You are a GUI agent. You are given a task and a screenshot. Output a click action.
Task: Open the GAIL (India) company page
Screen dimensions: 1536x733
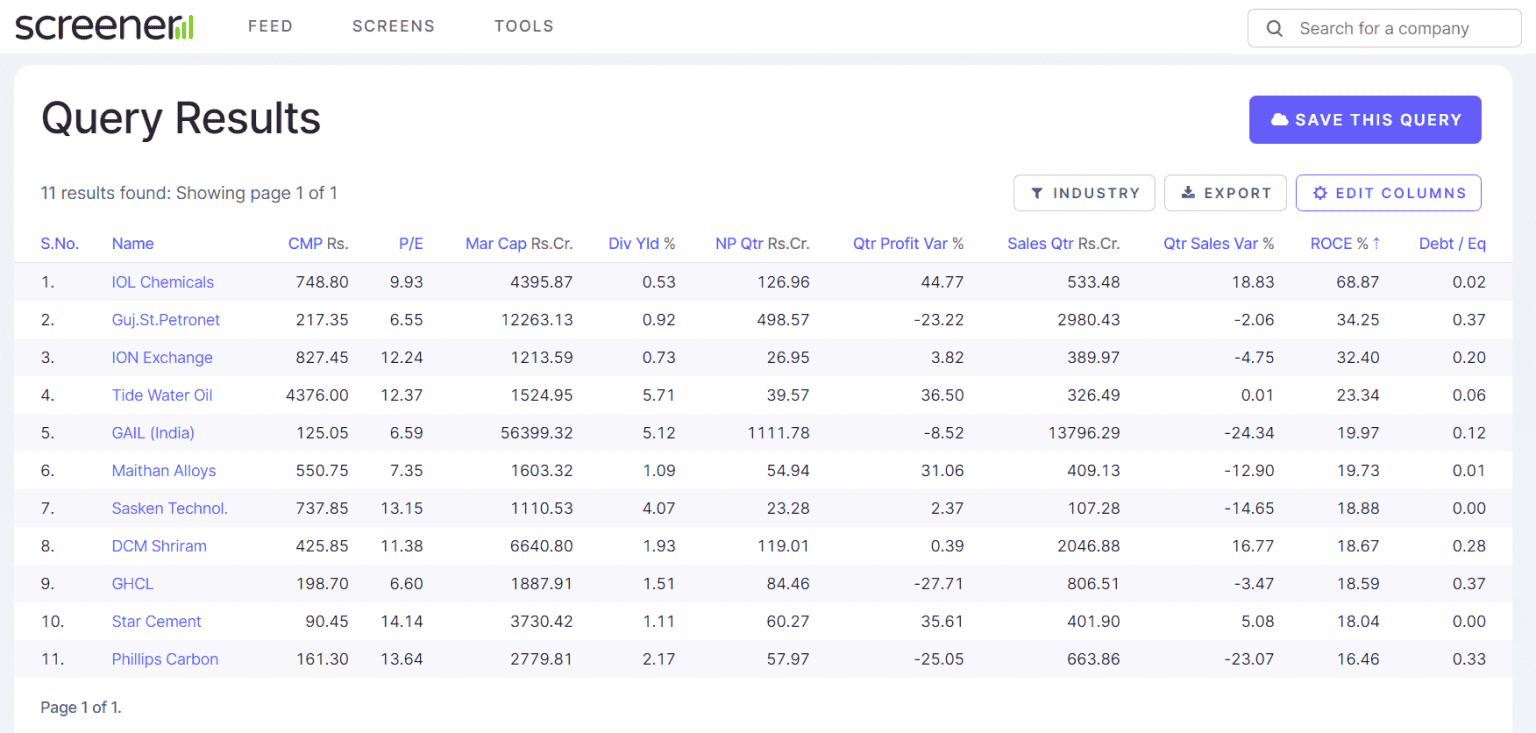153,433
